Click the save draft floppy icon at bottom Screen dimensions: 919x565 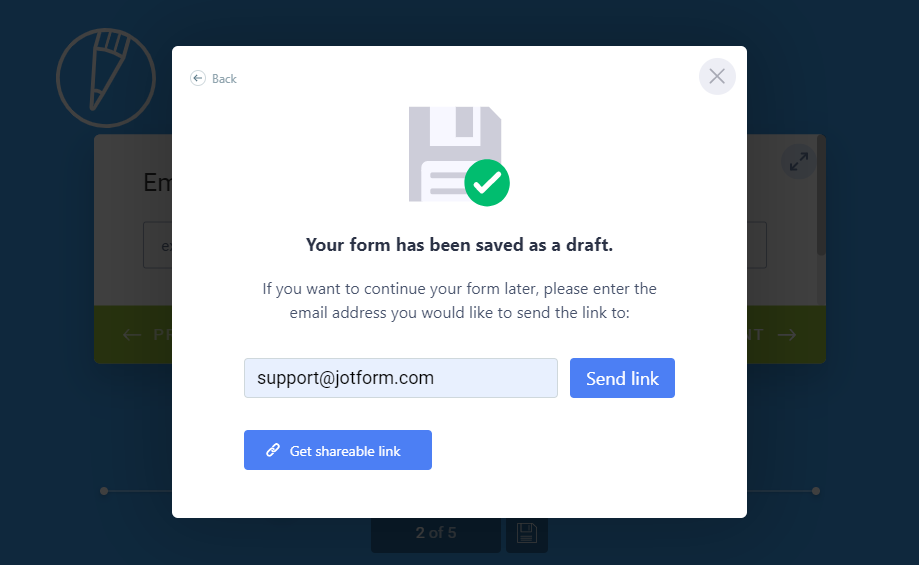click(x=527, y=534)
